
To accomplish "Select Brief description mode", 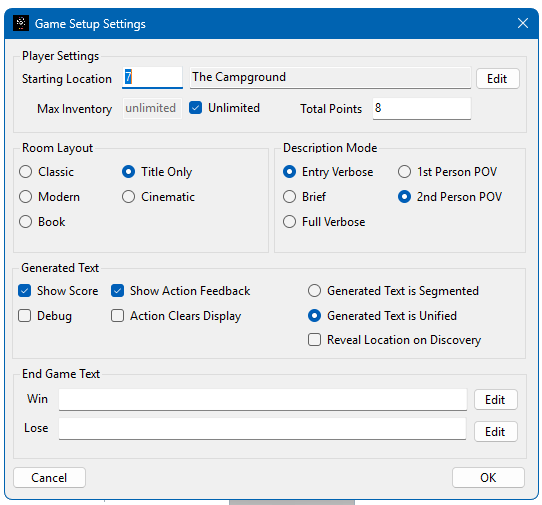I will click(289, 197).
